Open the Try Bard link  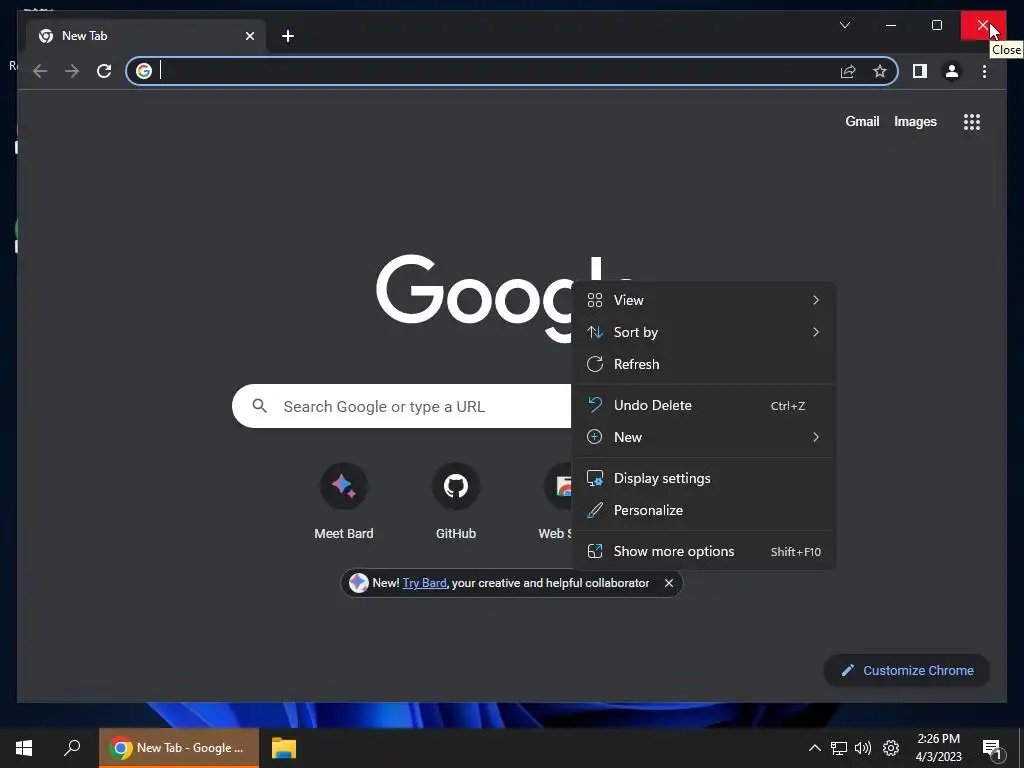click(424, 583)
